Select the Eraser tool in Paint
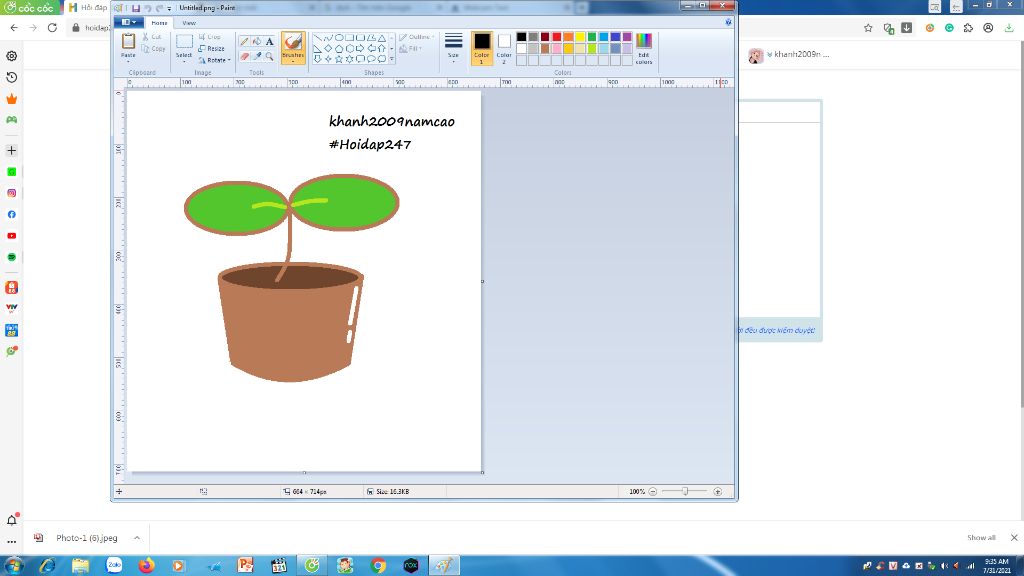Viewport: 1024px width, 576px height. [244, 57]
